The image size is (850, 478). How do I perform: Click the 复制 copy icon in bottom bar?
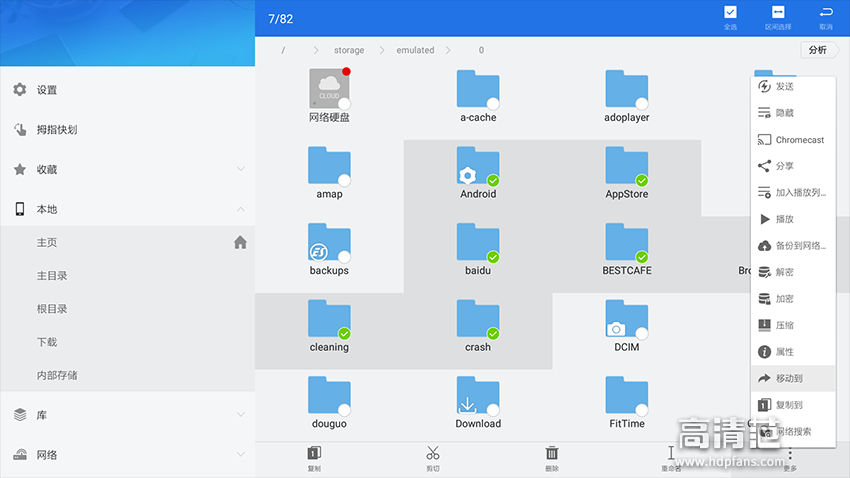click(314, 453)
